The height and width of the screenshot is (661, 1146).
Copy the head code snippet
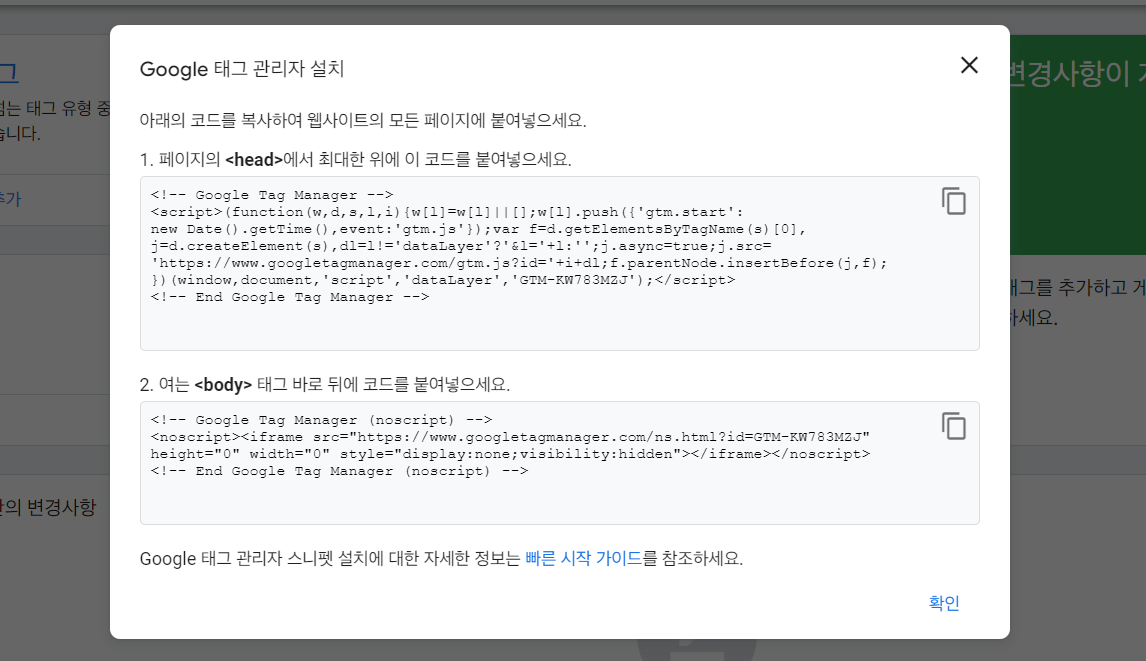click(x=954, y=201)
